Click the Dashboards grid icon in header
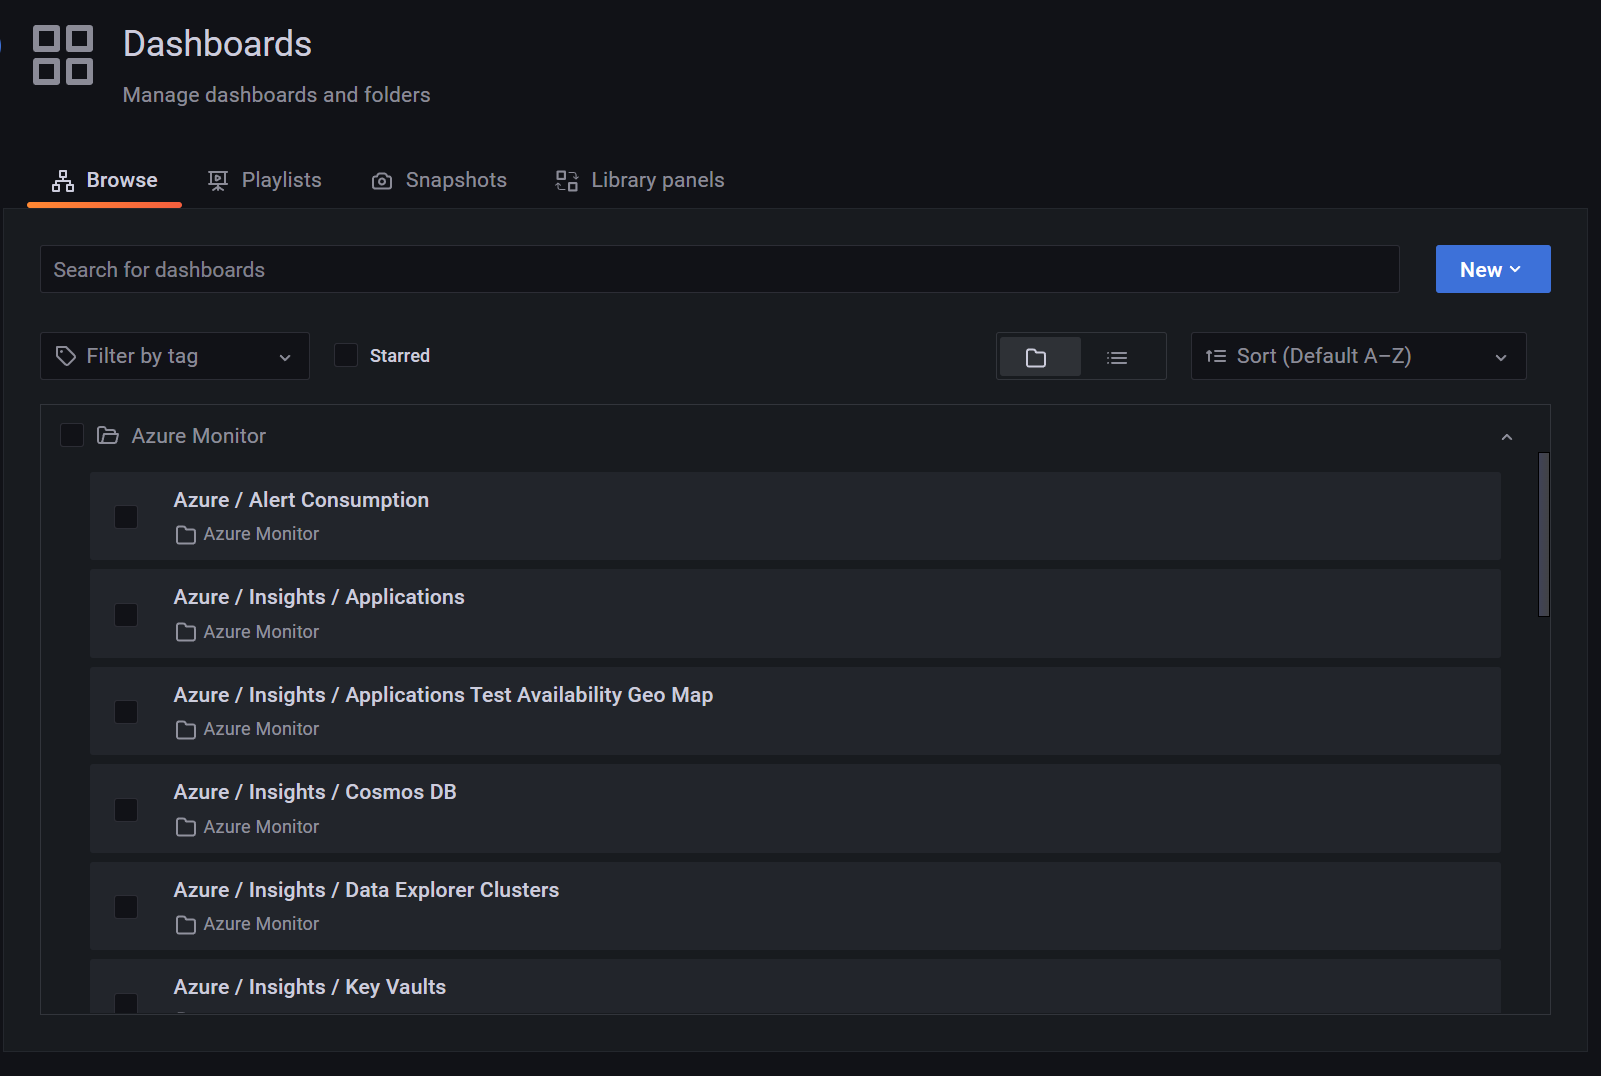 [63, 55]
